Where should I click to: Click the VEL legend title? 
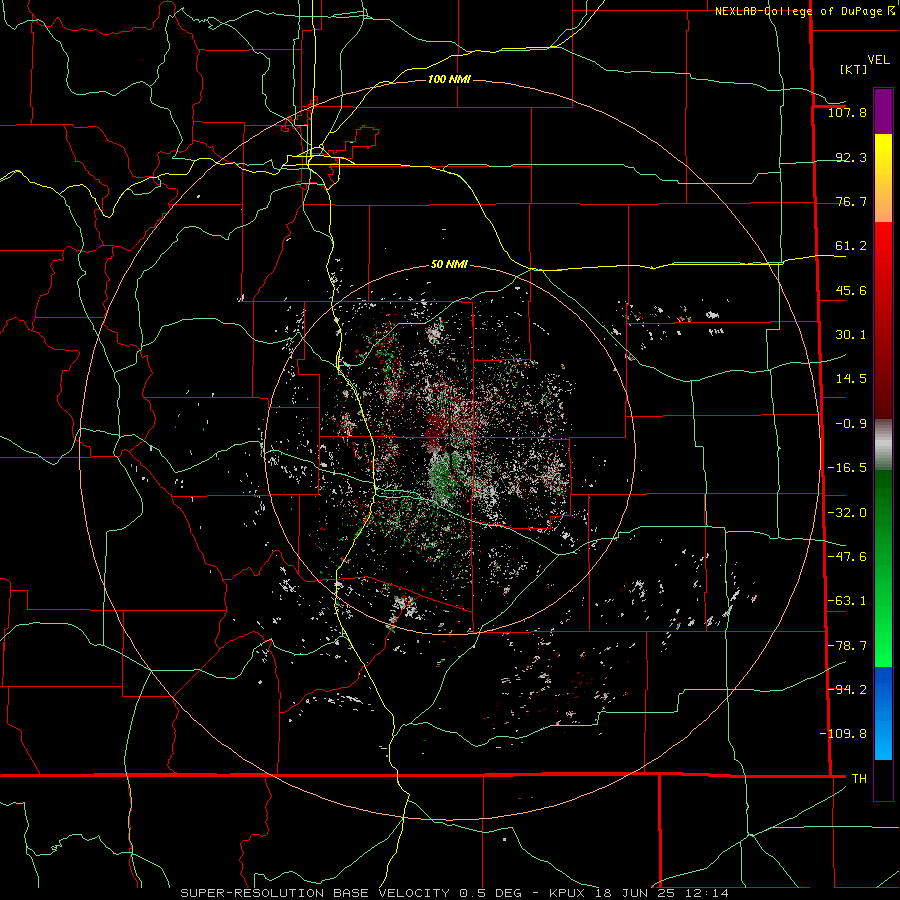(878, 60)
